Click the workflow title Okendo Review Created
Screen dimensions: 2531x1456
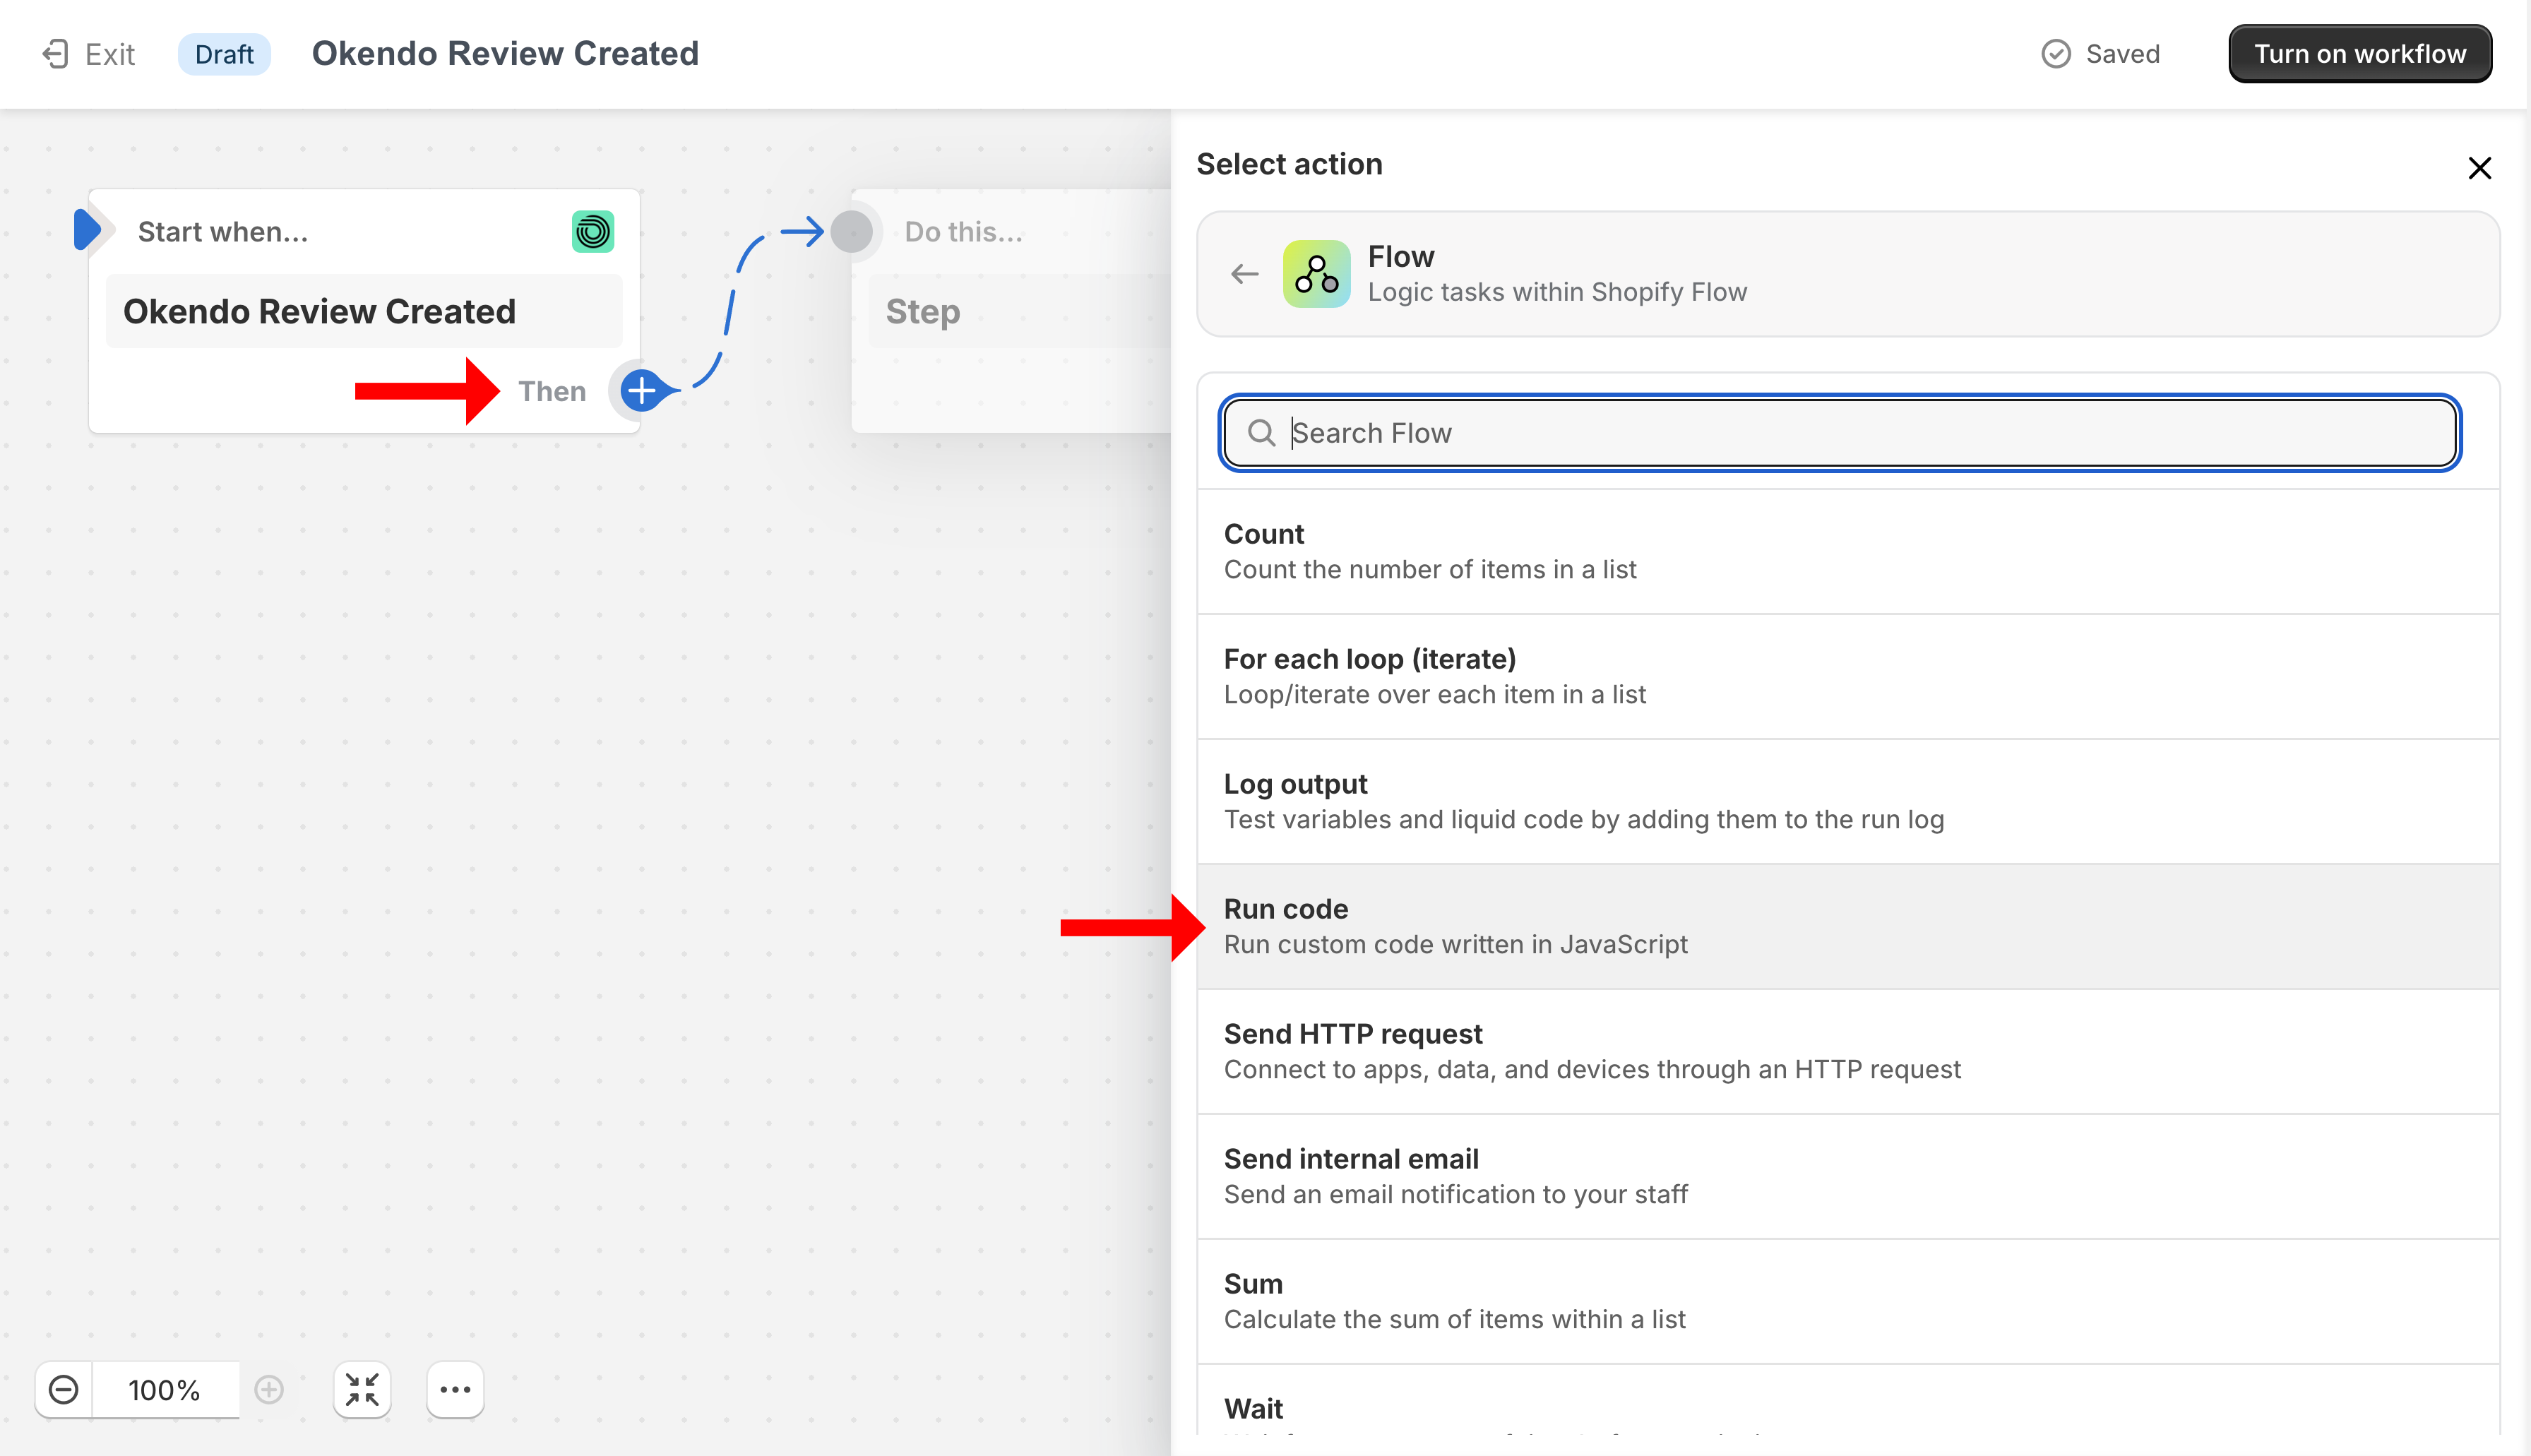pyautogui.click(x=505, y=54)
